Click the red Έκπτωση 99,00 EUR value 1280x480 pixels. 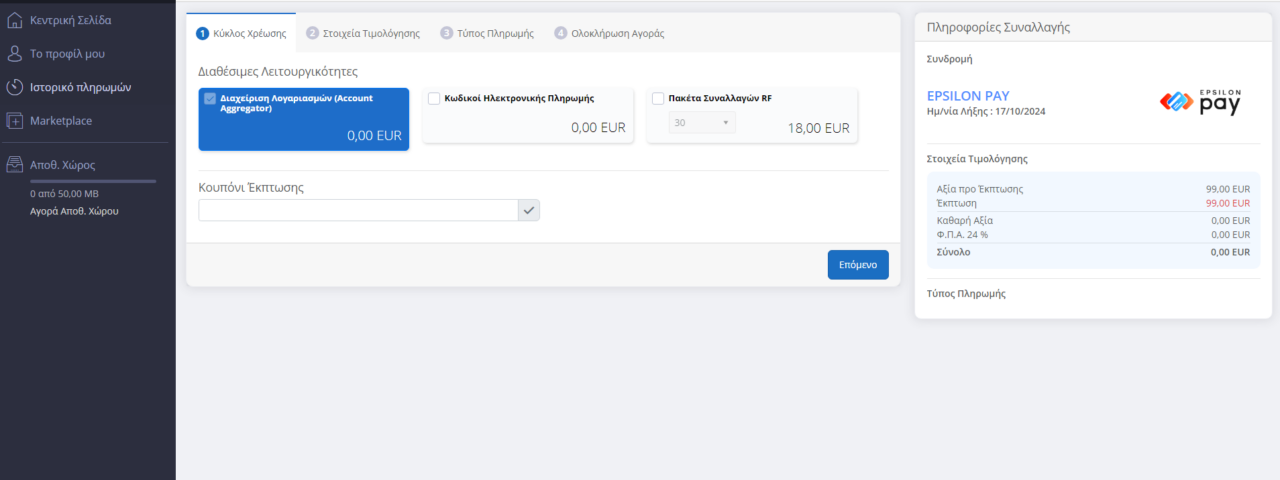pos(1228,203)
